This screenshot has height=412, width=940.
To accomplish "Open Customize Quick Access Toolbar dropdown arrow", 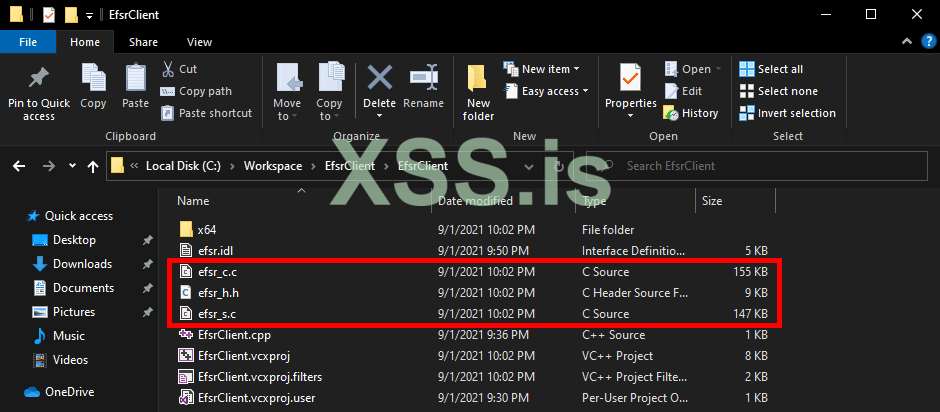I will click(x=89, y=15).
